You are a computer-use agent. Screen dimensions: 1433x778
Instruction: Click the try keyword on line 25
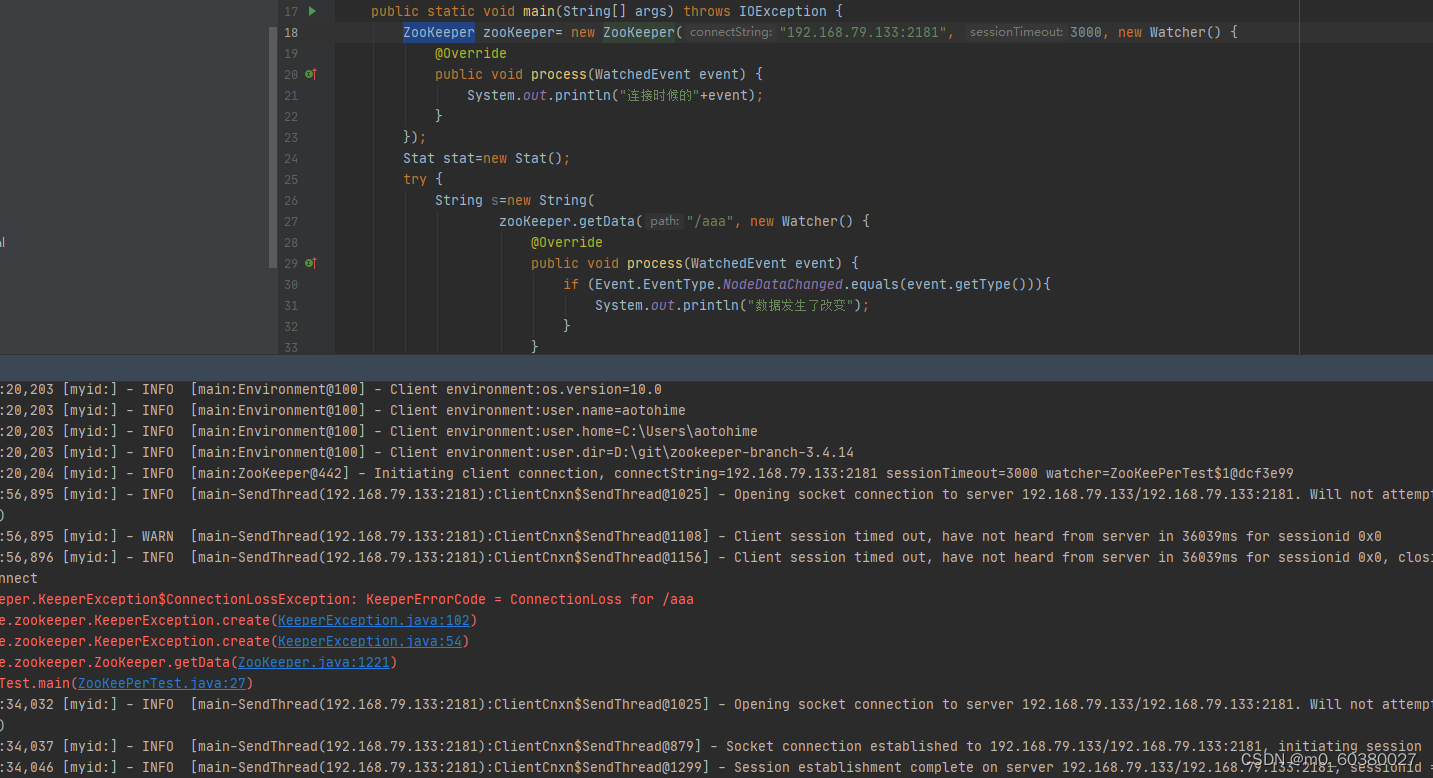415,178
